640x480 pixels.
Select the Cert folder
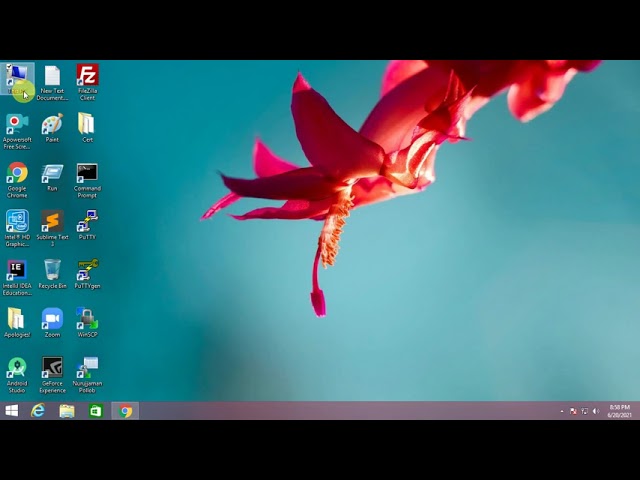coord(87,128)
